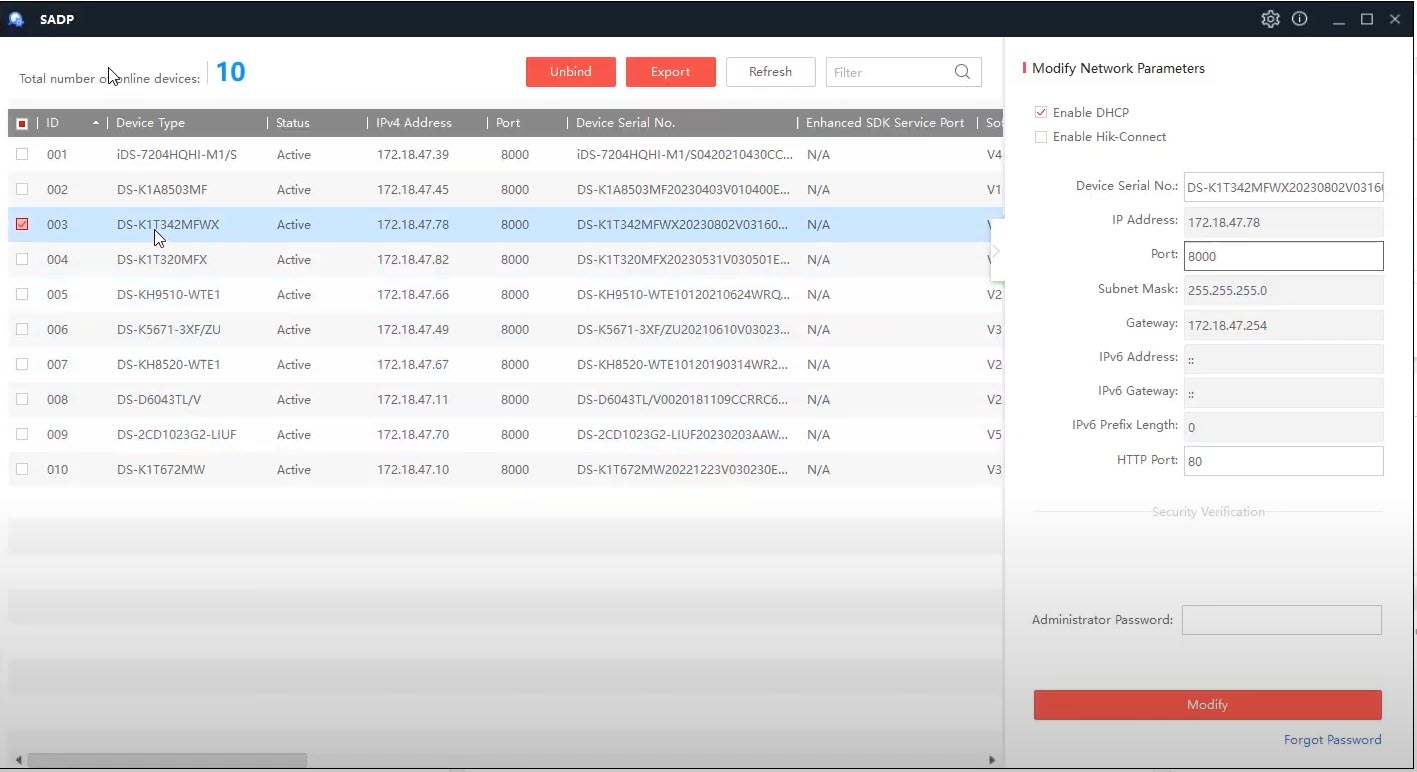Click the info icon in title bar
This screenshot has width=1417, height=772.
coord(1299,19)
